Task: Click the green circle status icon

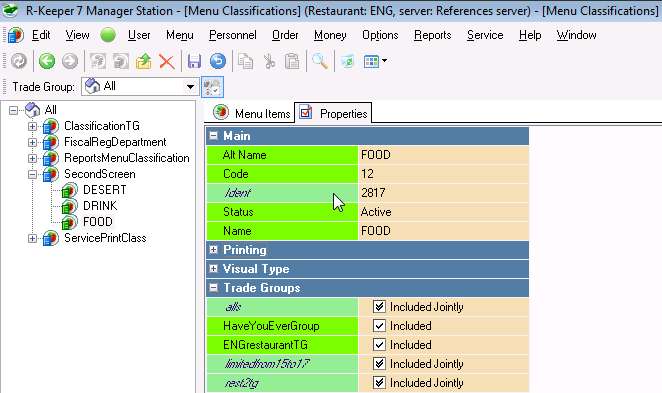Action: [x=108, y=35]
